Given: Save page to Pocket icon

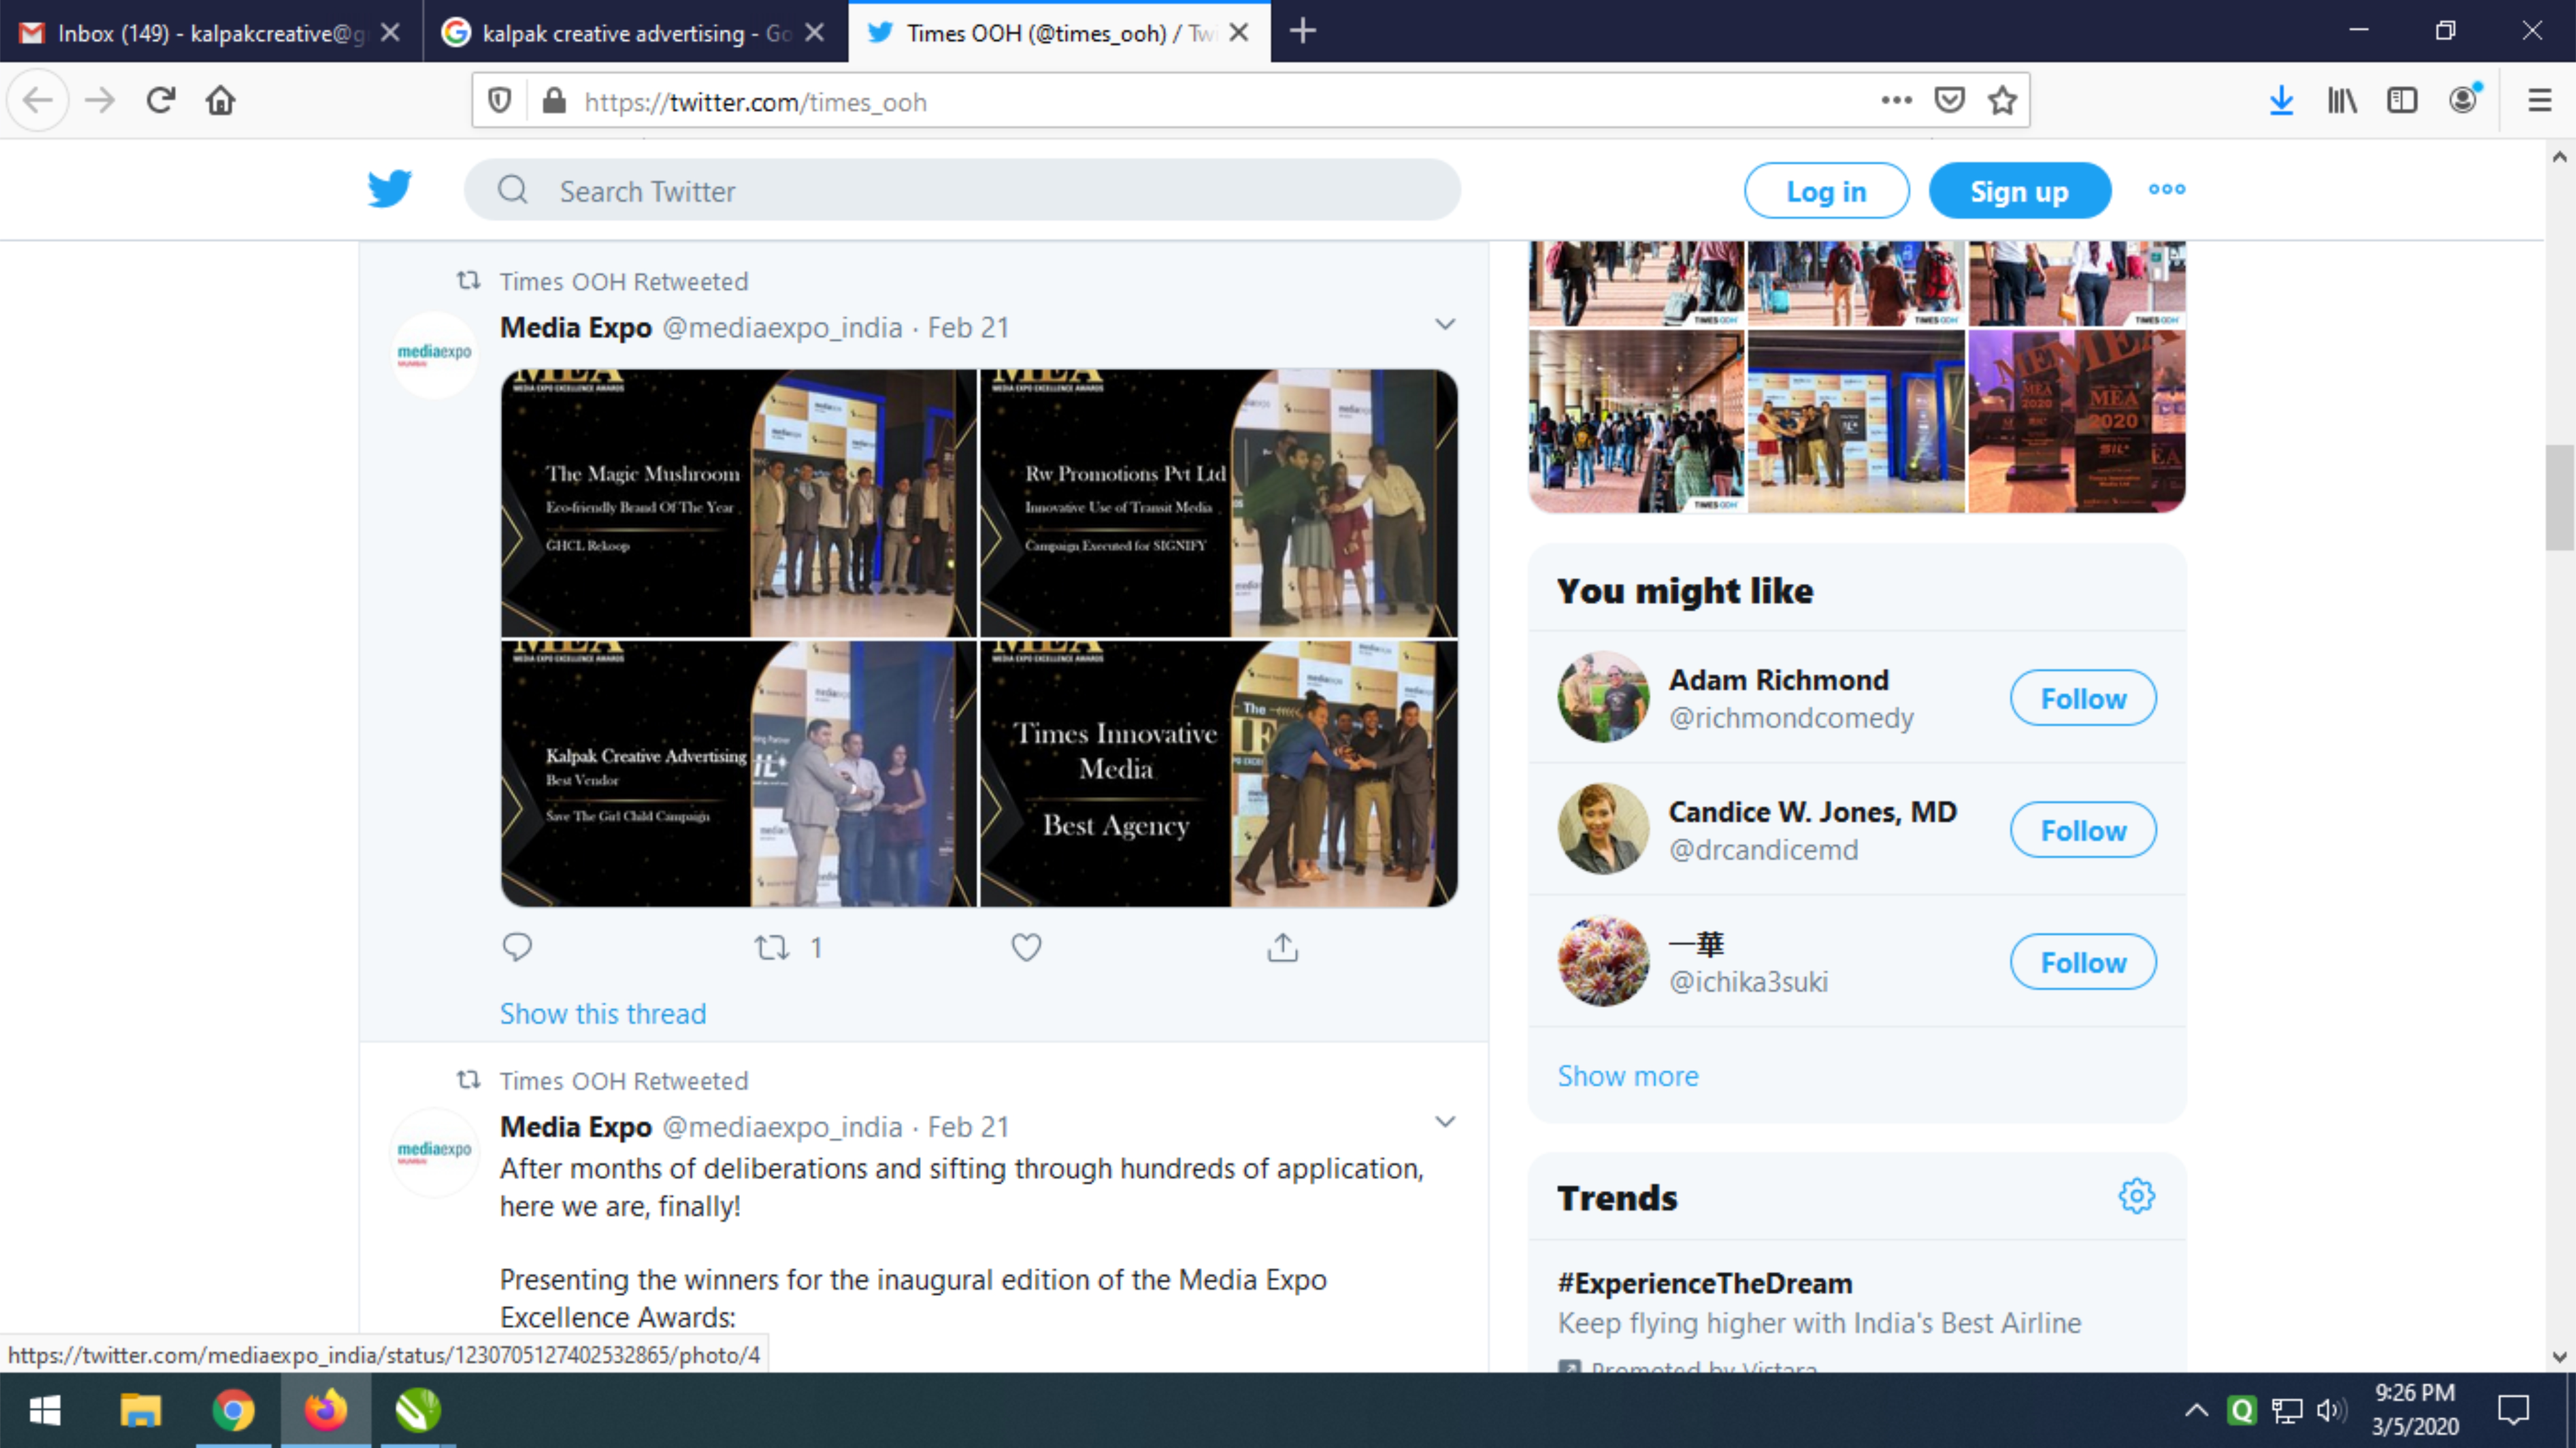Looking at the screenshot, I should [x=1949, y=101].
